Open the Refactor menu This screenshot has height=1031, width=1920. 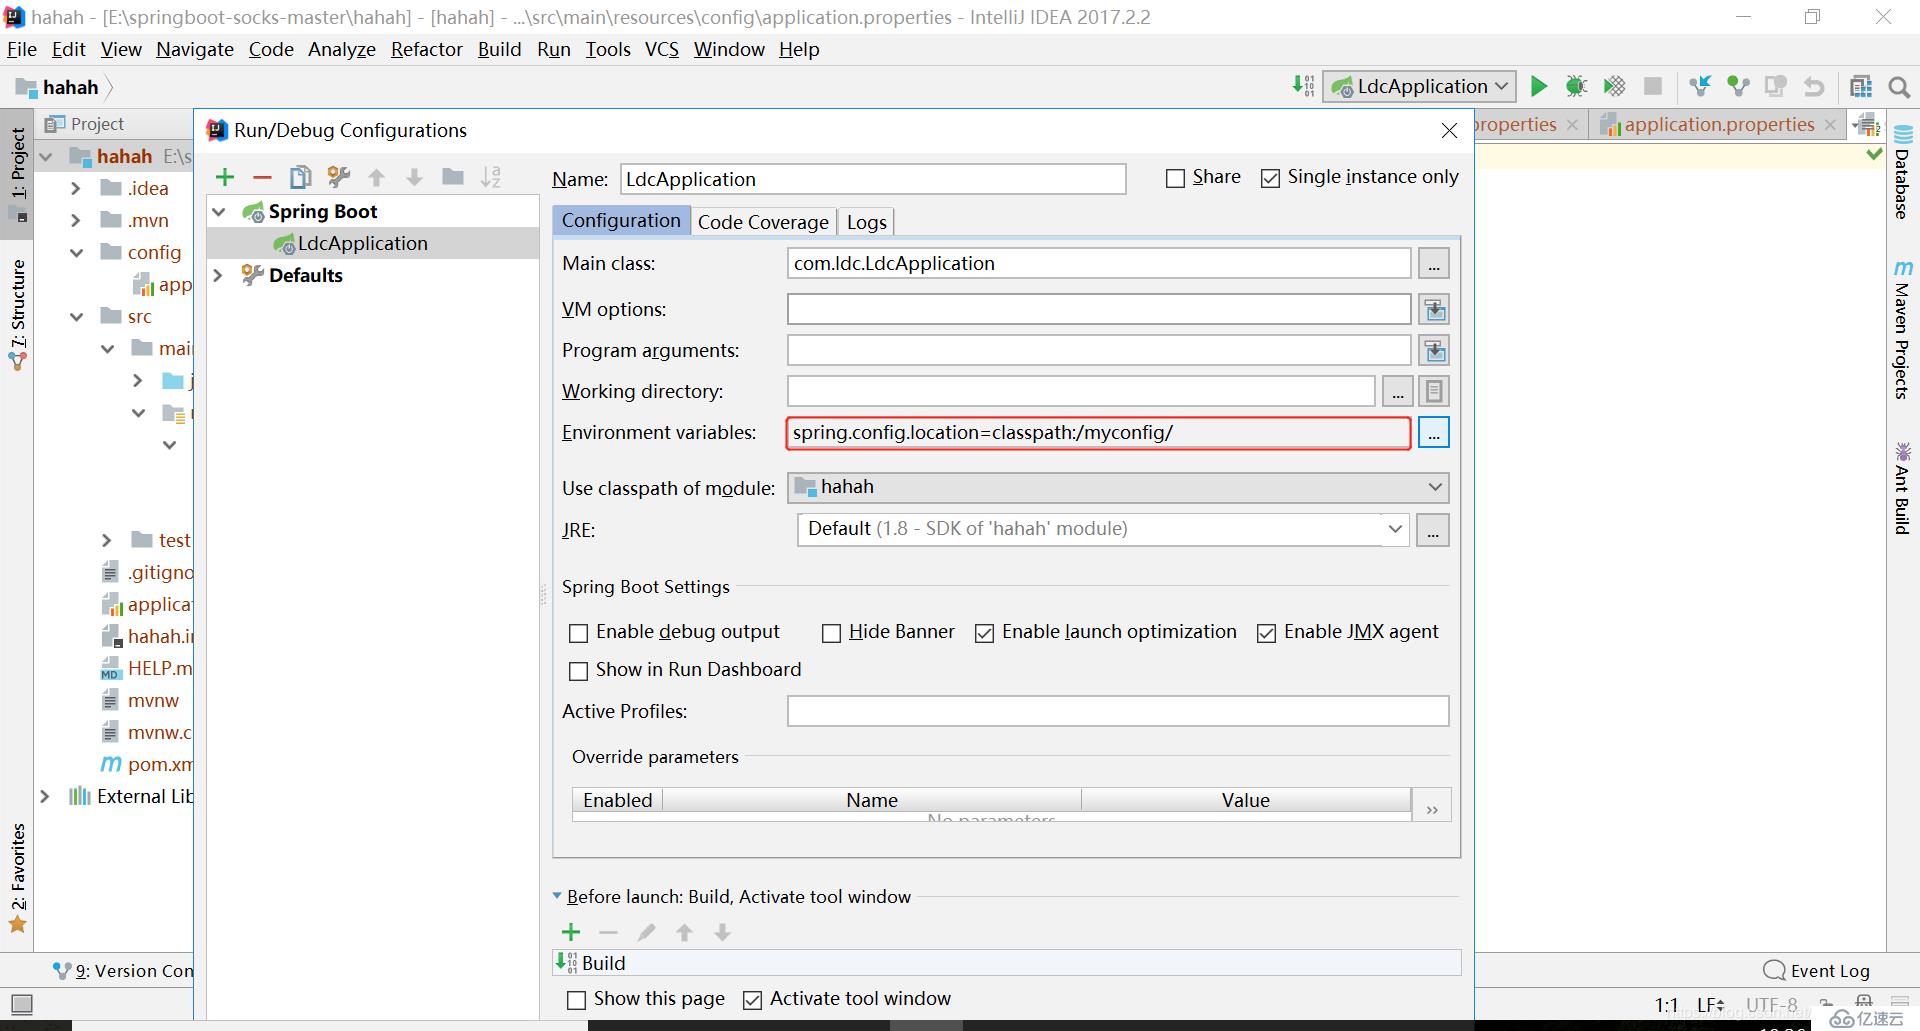[x=427, y=49]
